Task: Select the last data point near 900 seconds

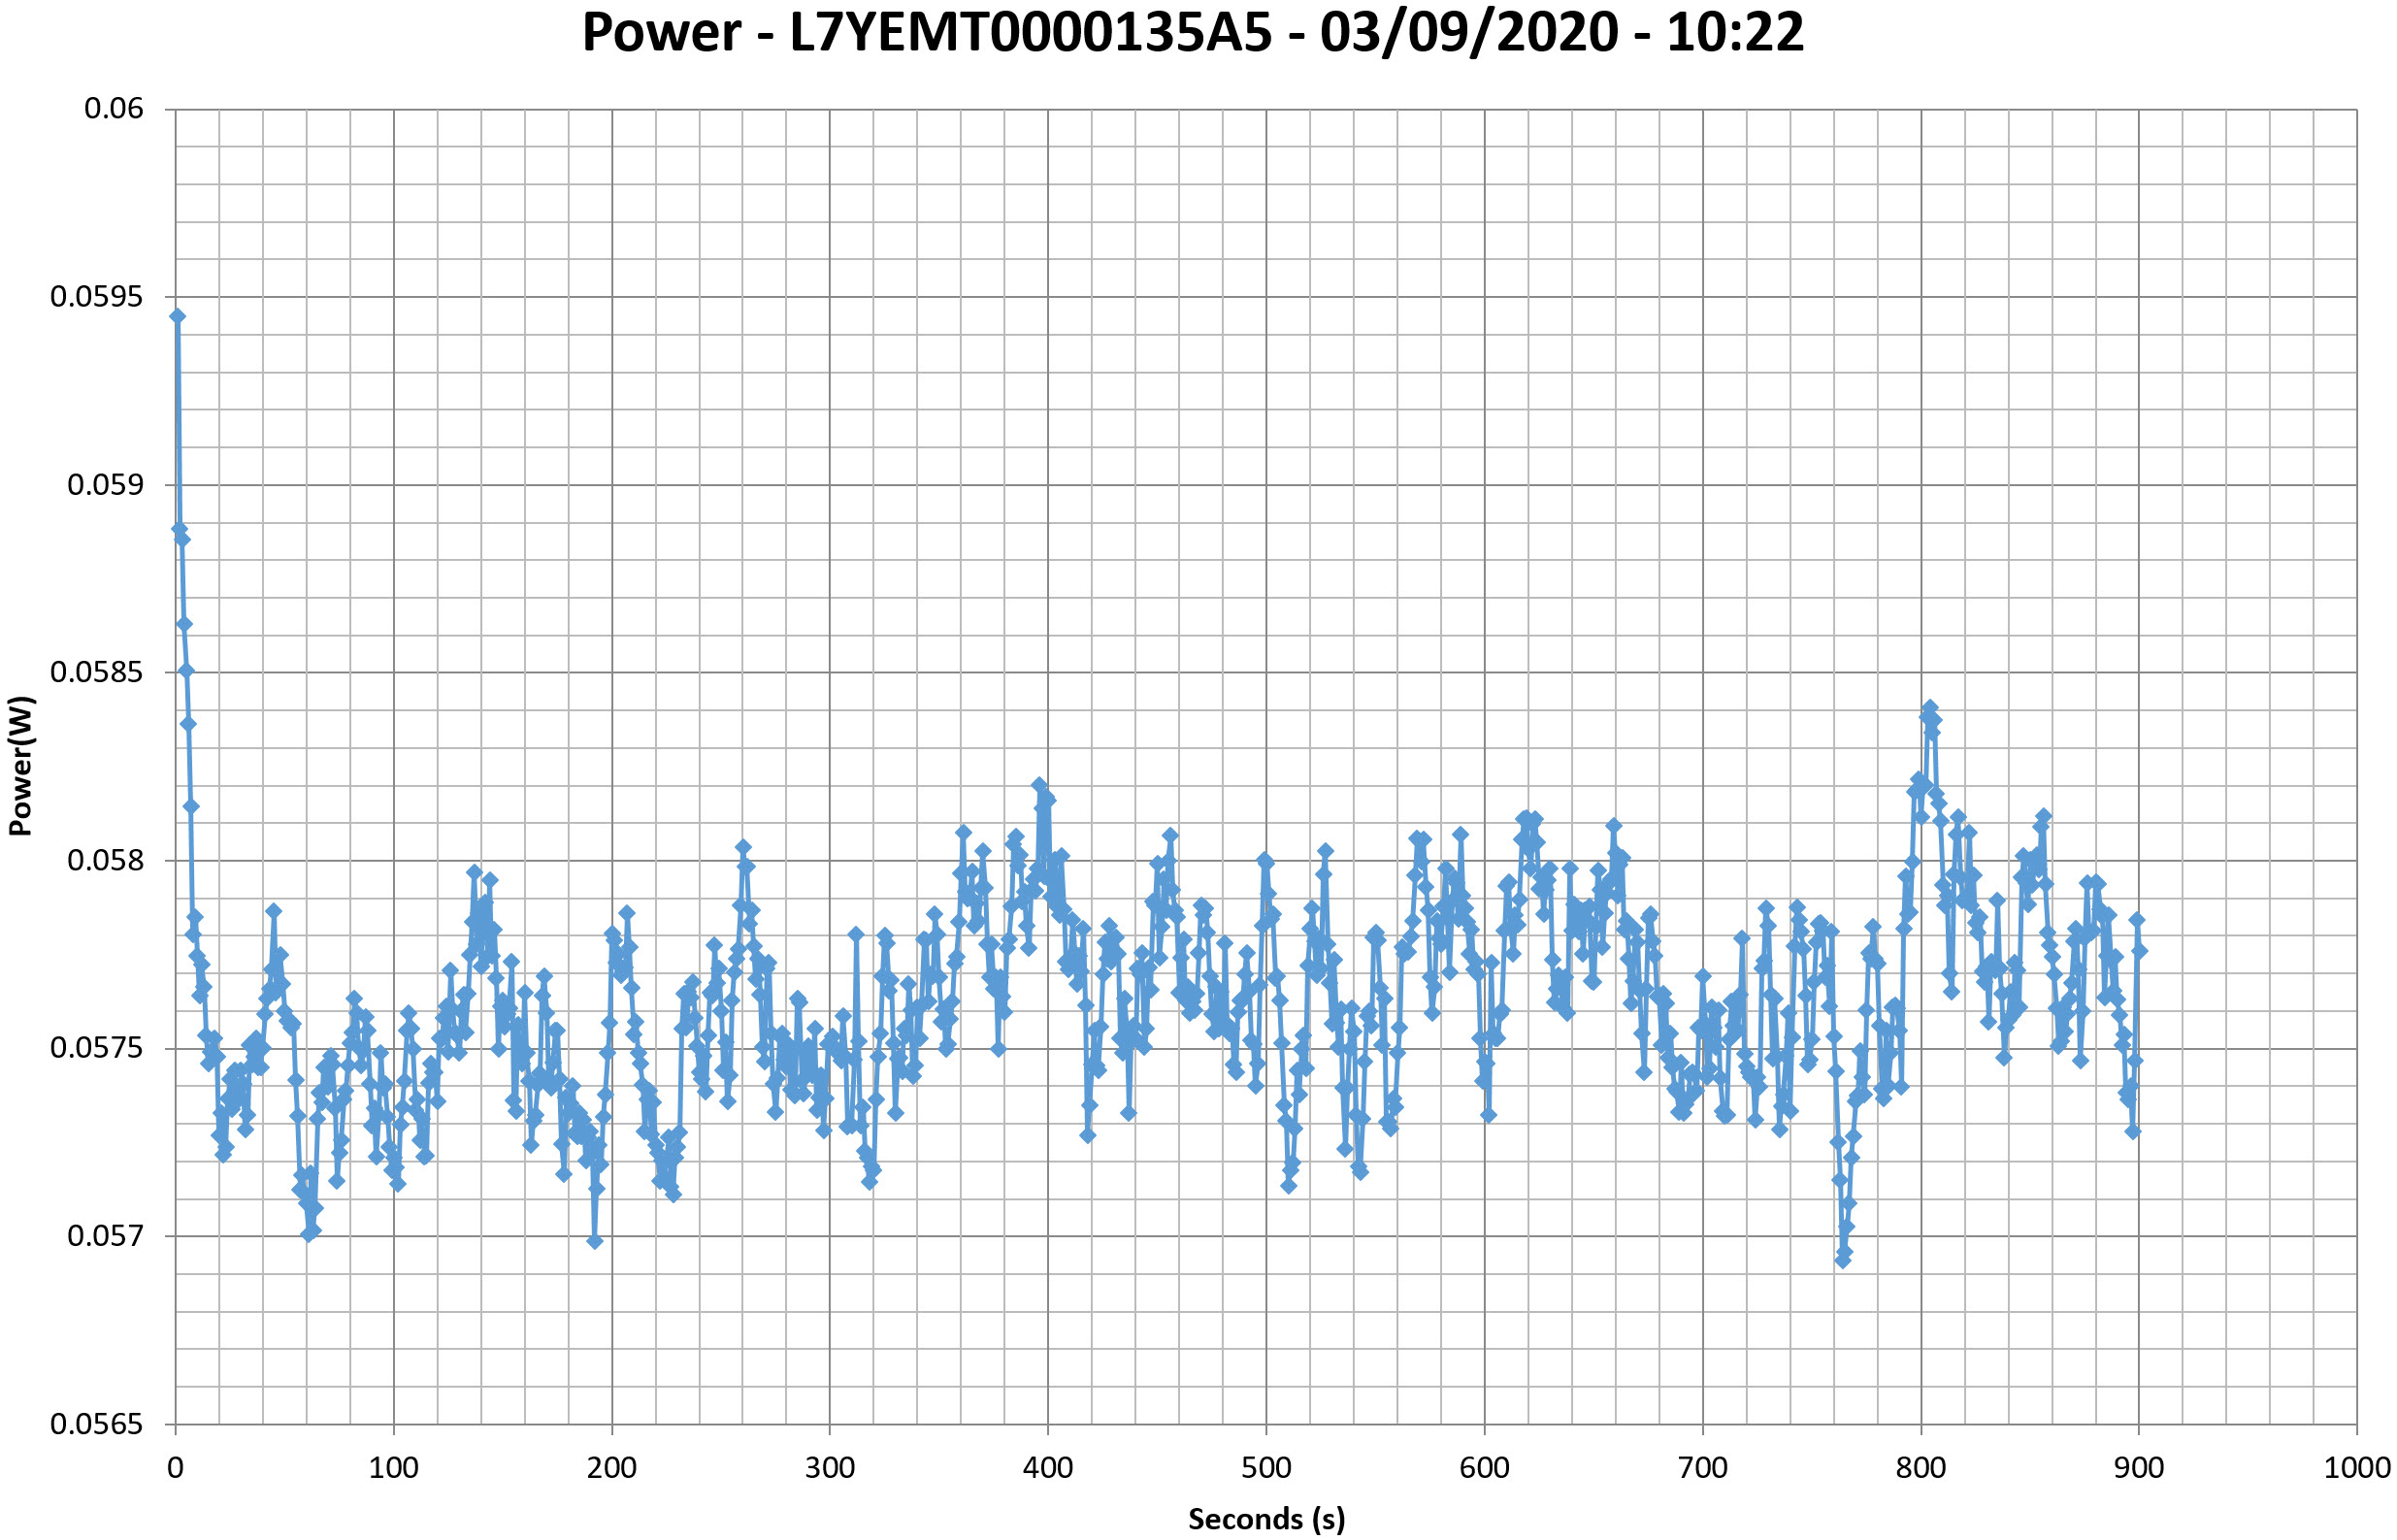Action: tap(2139, 951)
